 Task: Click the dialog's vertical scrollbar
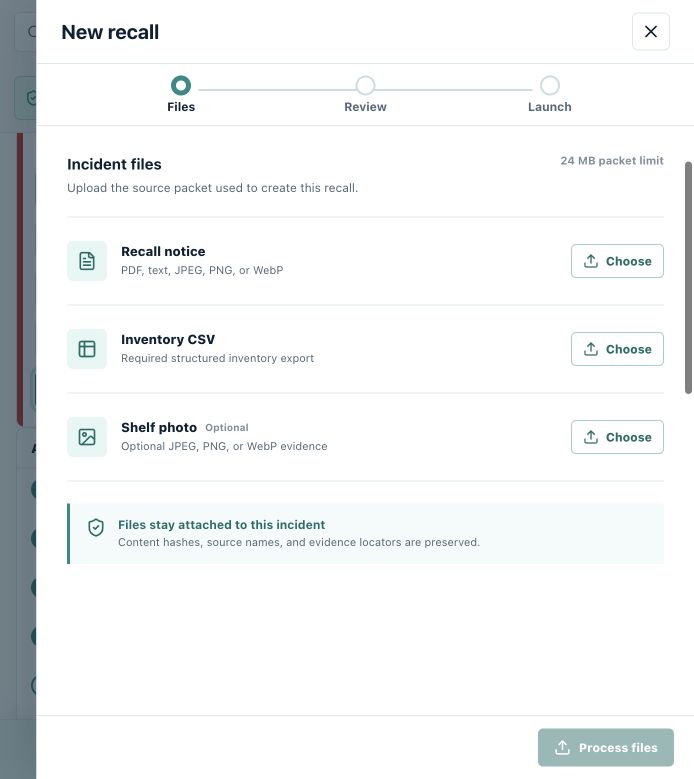(688, 278)
